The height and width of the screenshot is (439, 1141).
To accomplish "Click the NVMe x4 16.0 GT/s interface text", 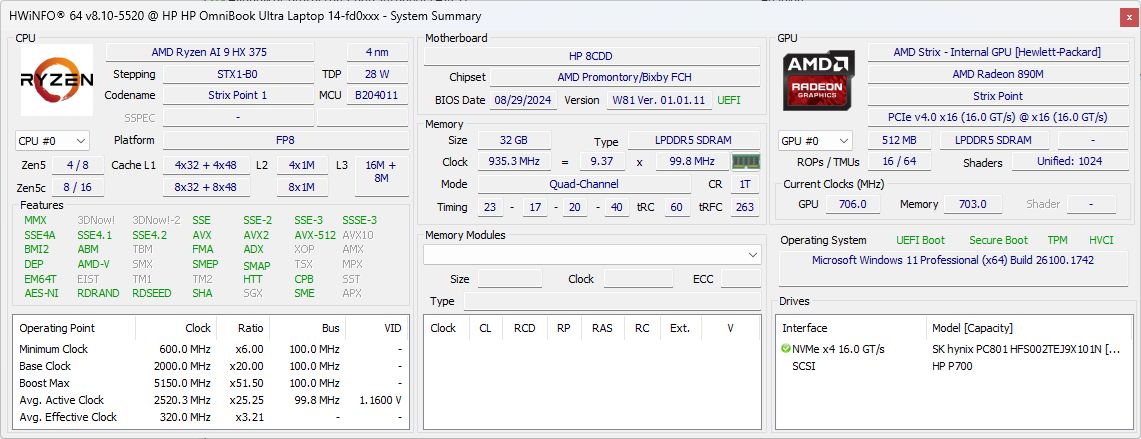I will point(838,349).
